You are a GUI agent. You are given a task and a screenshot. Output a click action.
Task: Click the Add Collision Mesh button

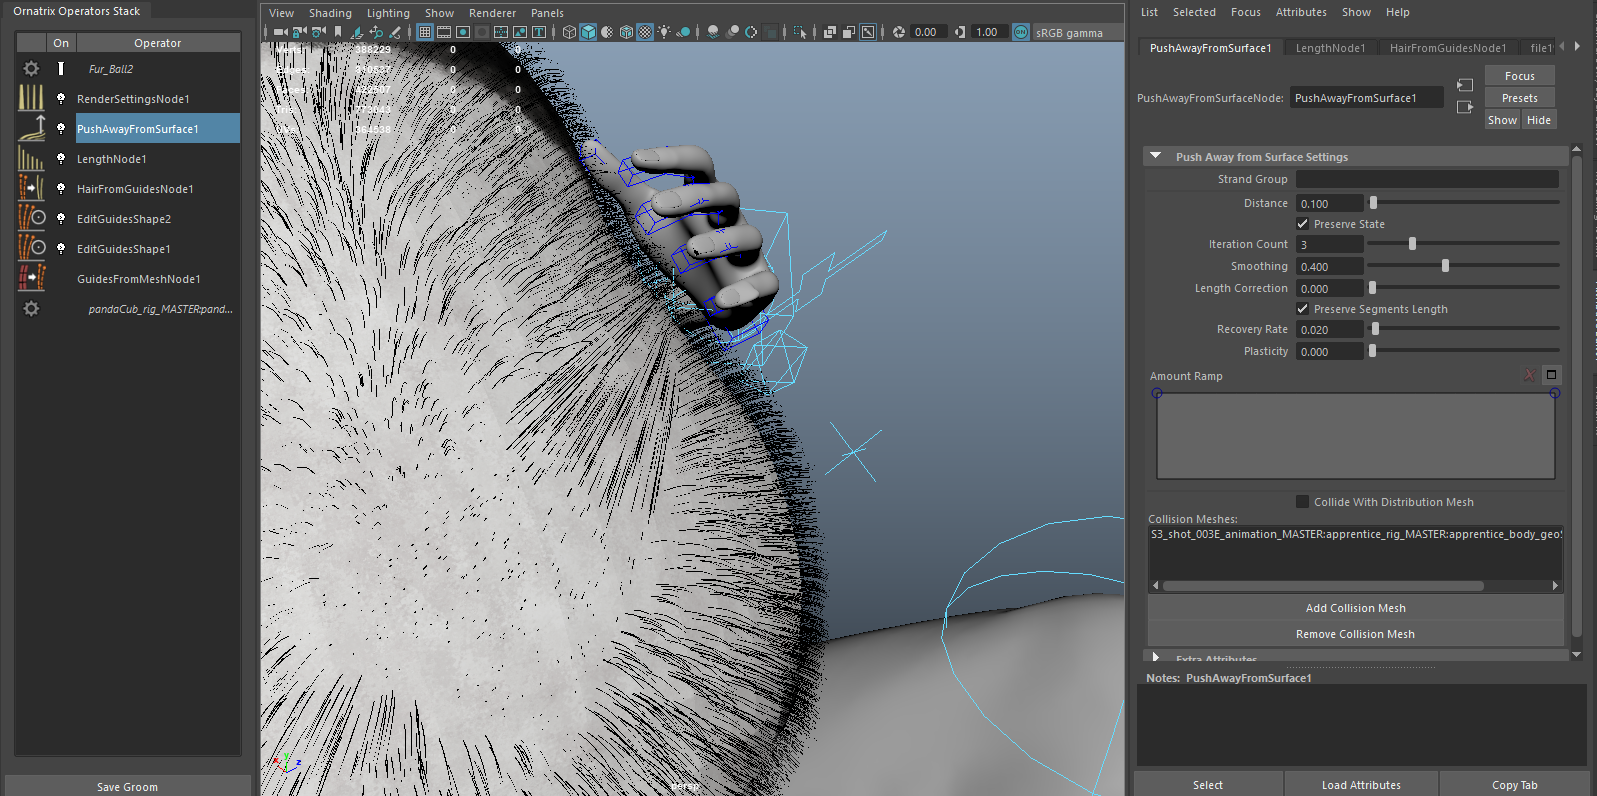1355,608
